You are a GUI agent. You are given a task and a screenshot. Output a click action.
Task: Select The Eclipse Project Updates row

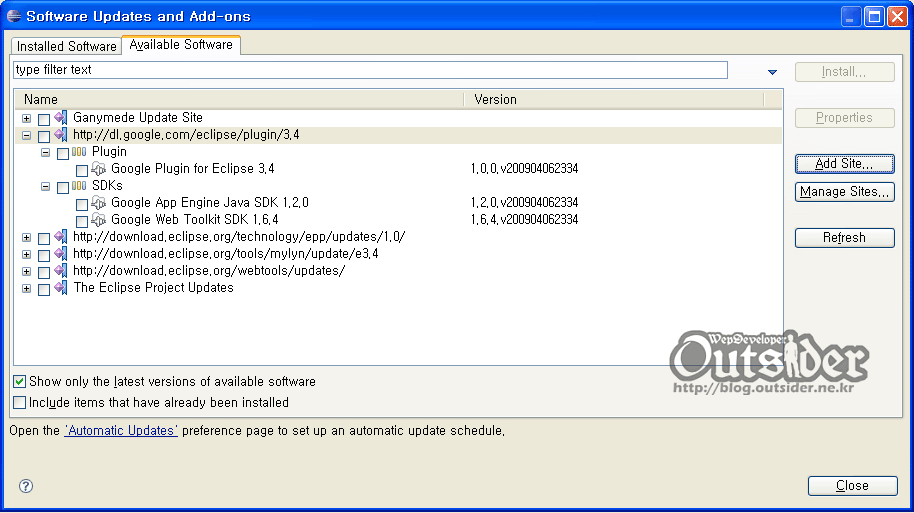click(x=398, y=287)
